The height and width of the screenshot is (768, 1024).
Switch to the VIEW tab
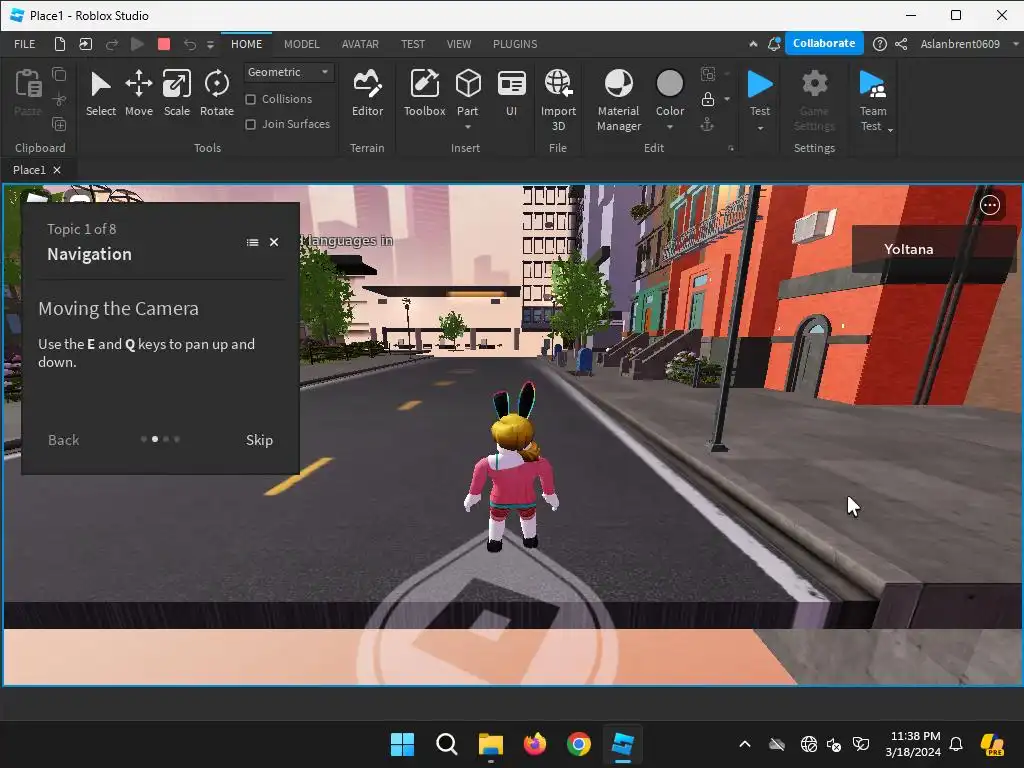point(458,44)
